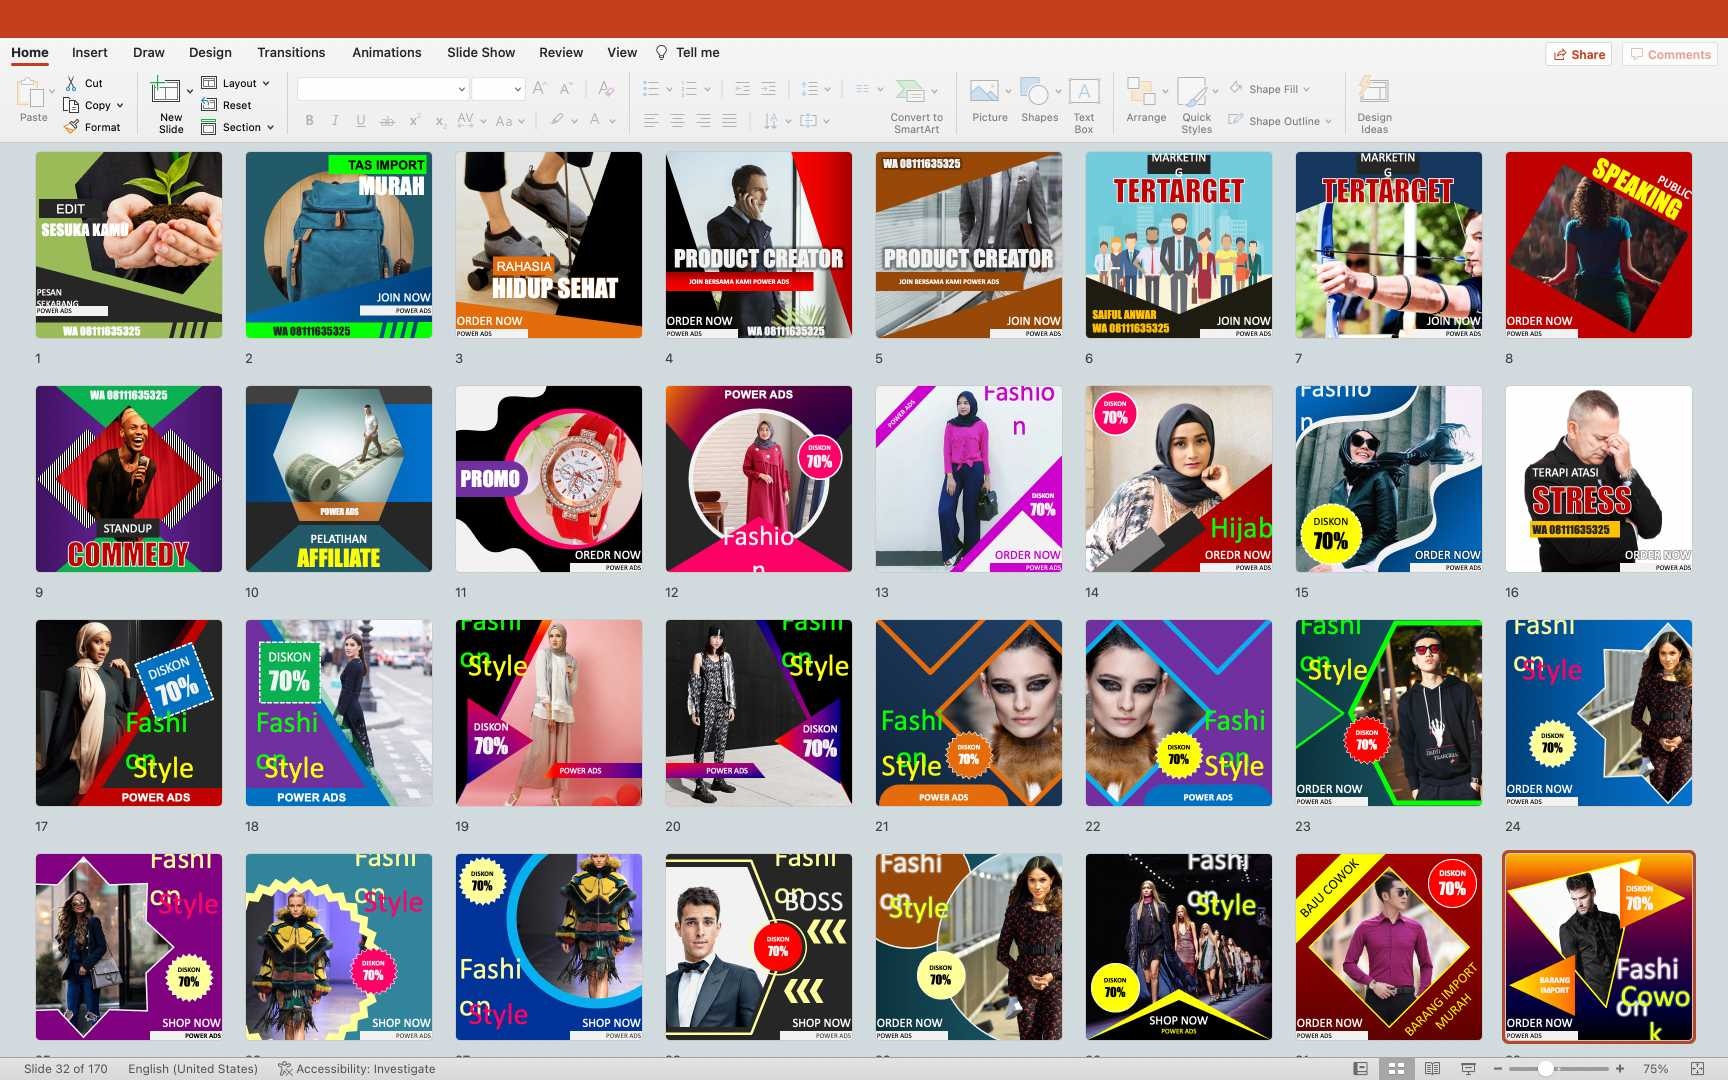
Task: Open Quick Styles gallery
Action: 1193,92
